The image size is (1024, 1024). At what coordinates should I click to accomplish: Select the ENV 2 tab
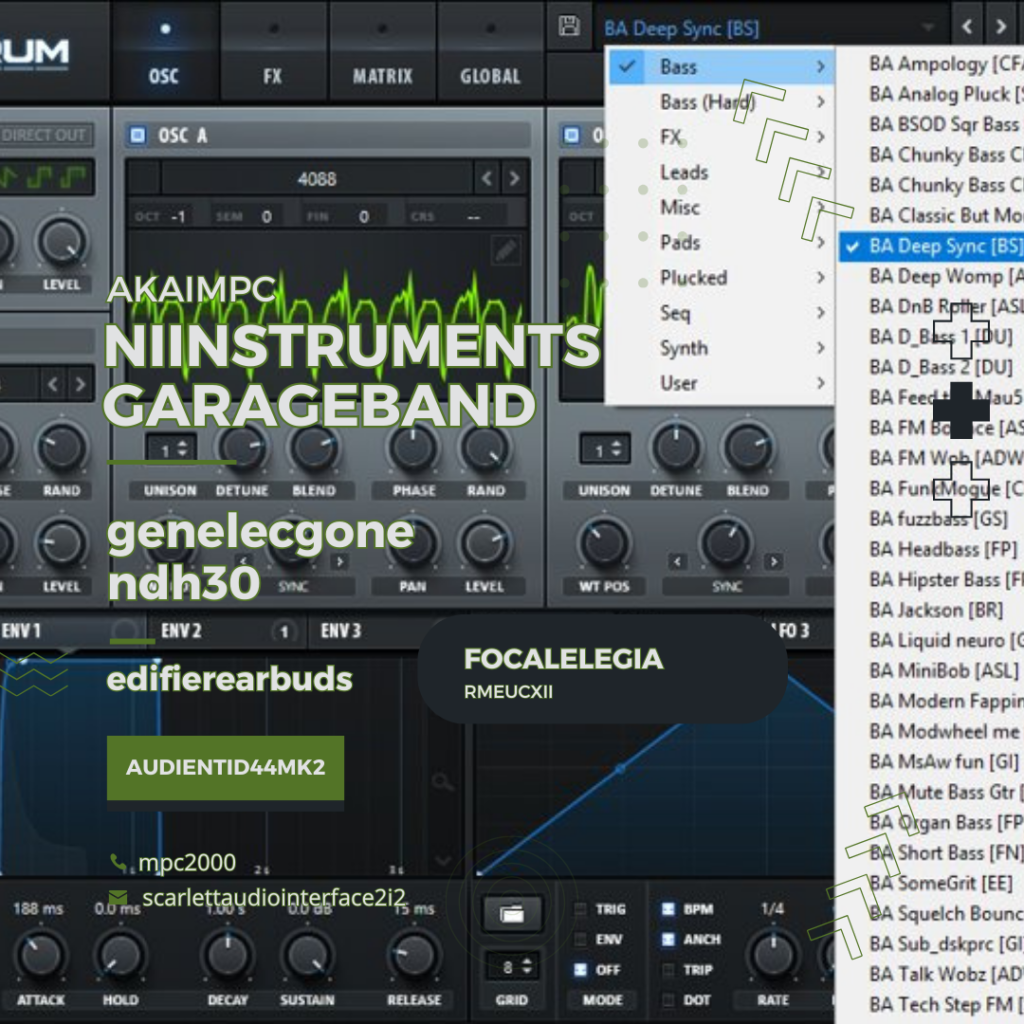coord(225,631)
